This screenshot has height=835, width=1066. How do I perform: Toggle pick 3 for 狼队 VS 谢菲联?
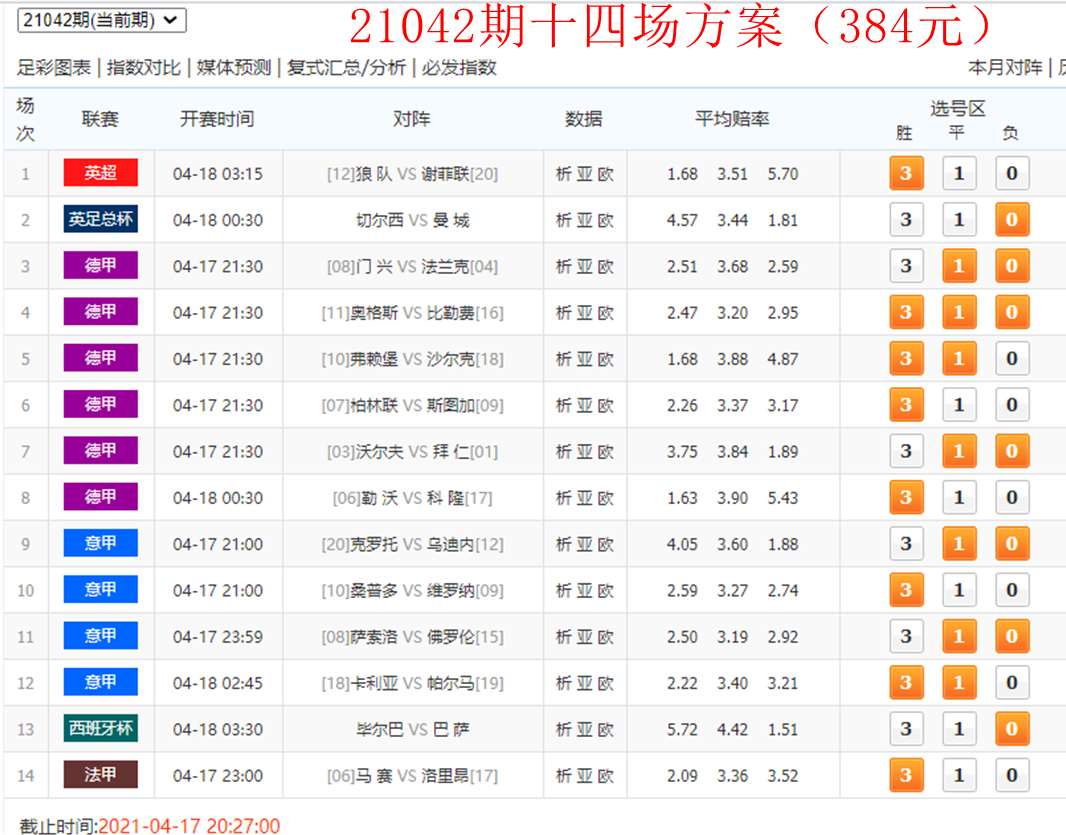click(x=906, y=173)
